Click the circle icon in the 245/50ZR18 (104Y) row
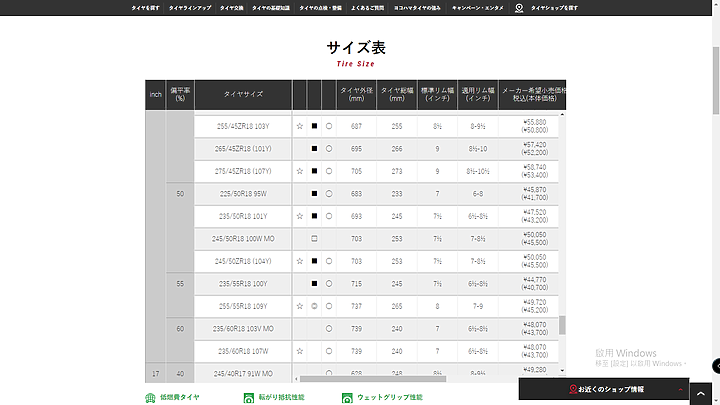Image resolution: width=720 pixels, height=405 pixels. [329, 261]
